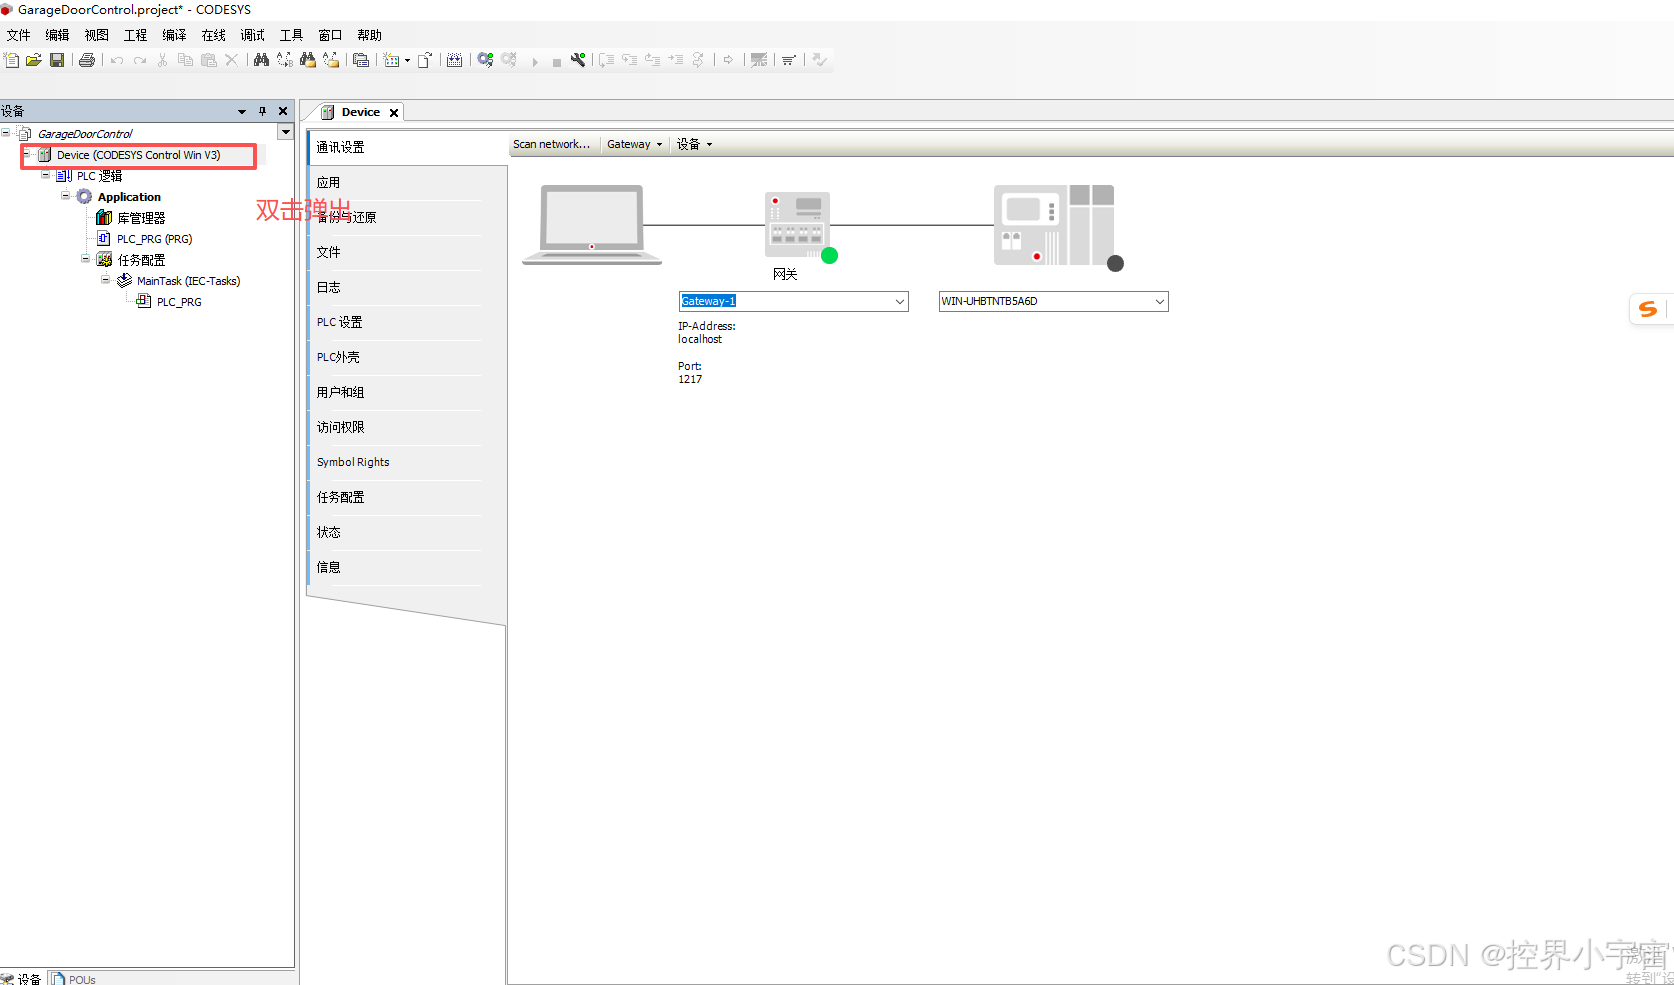
Task: Redo action via toolbar arrow
Action: coord(140,60)
